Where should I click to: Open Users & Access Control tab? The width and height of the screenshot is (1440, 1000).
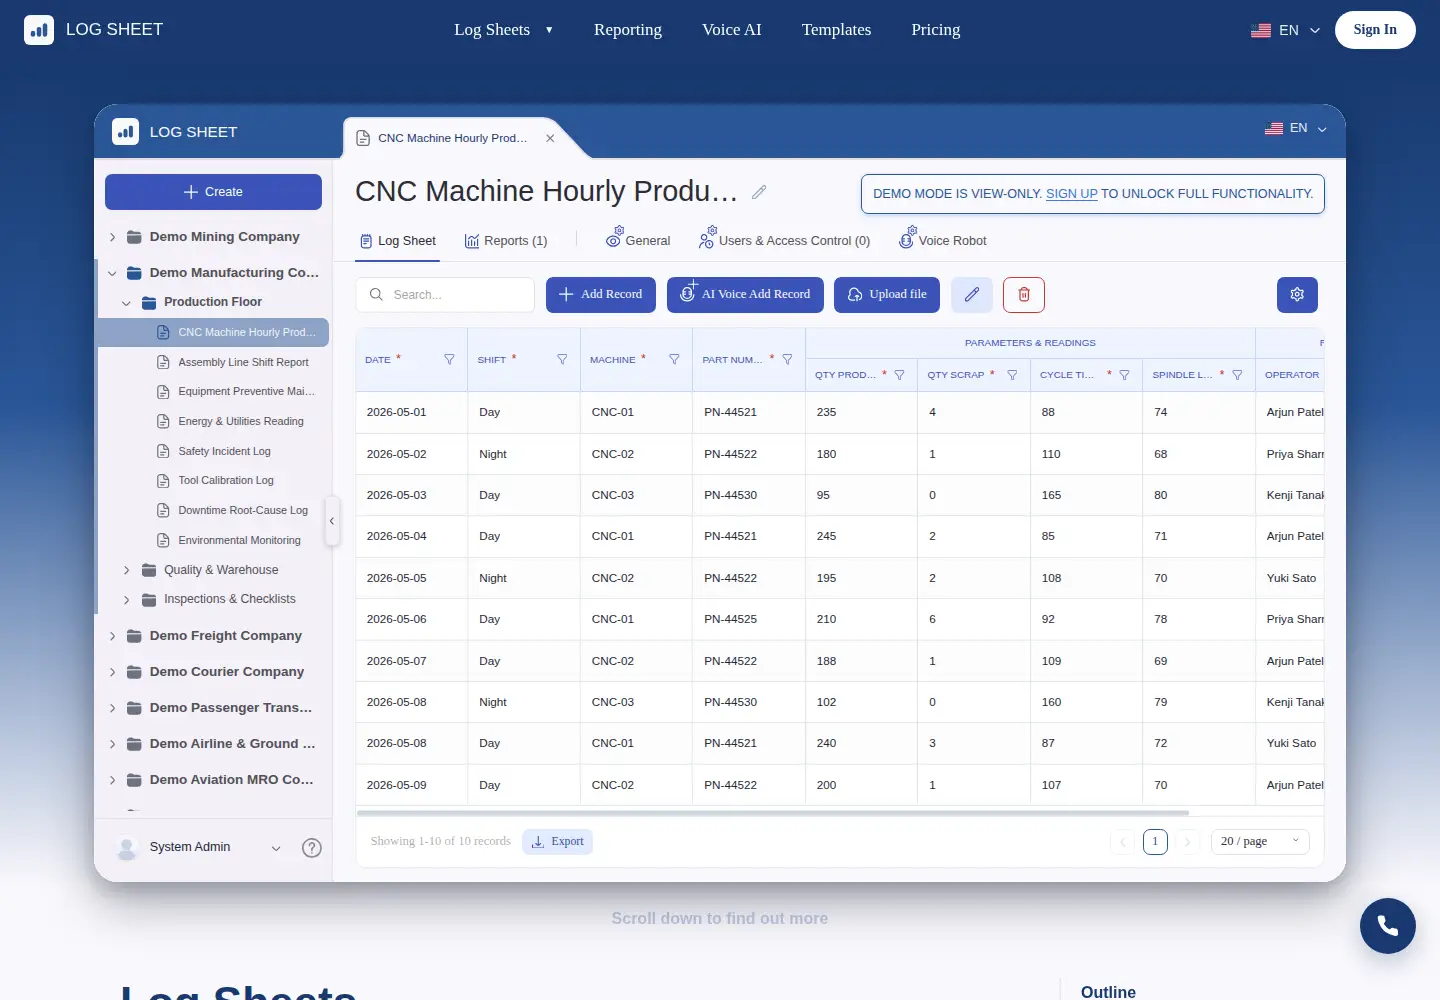pos(784,240)
